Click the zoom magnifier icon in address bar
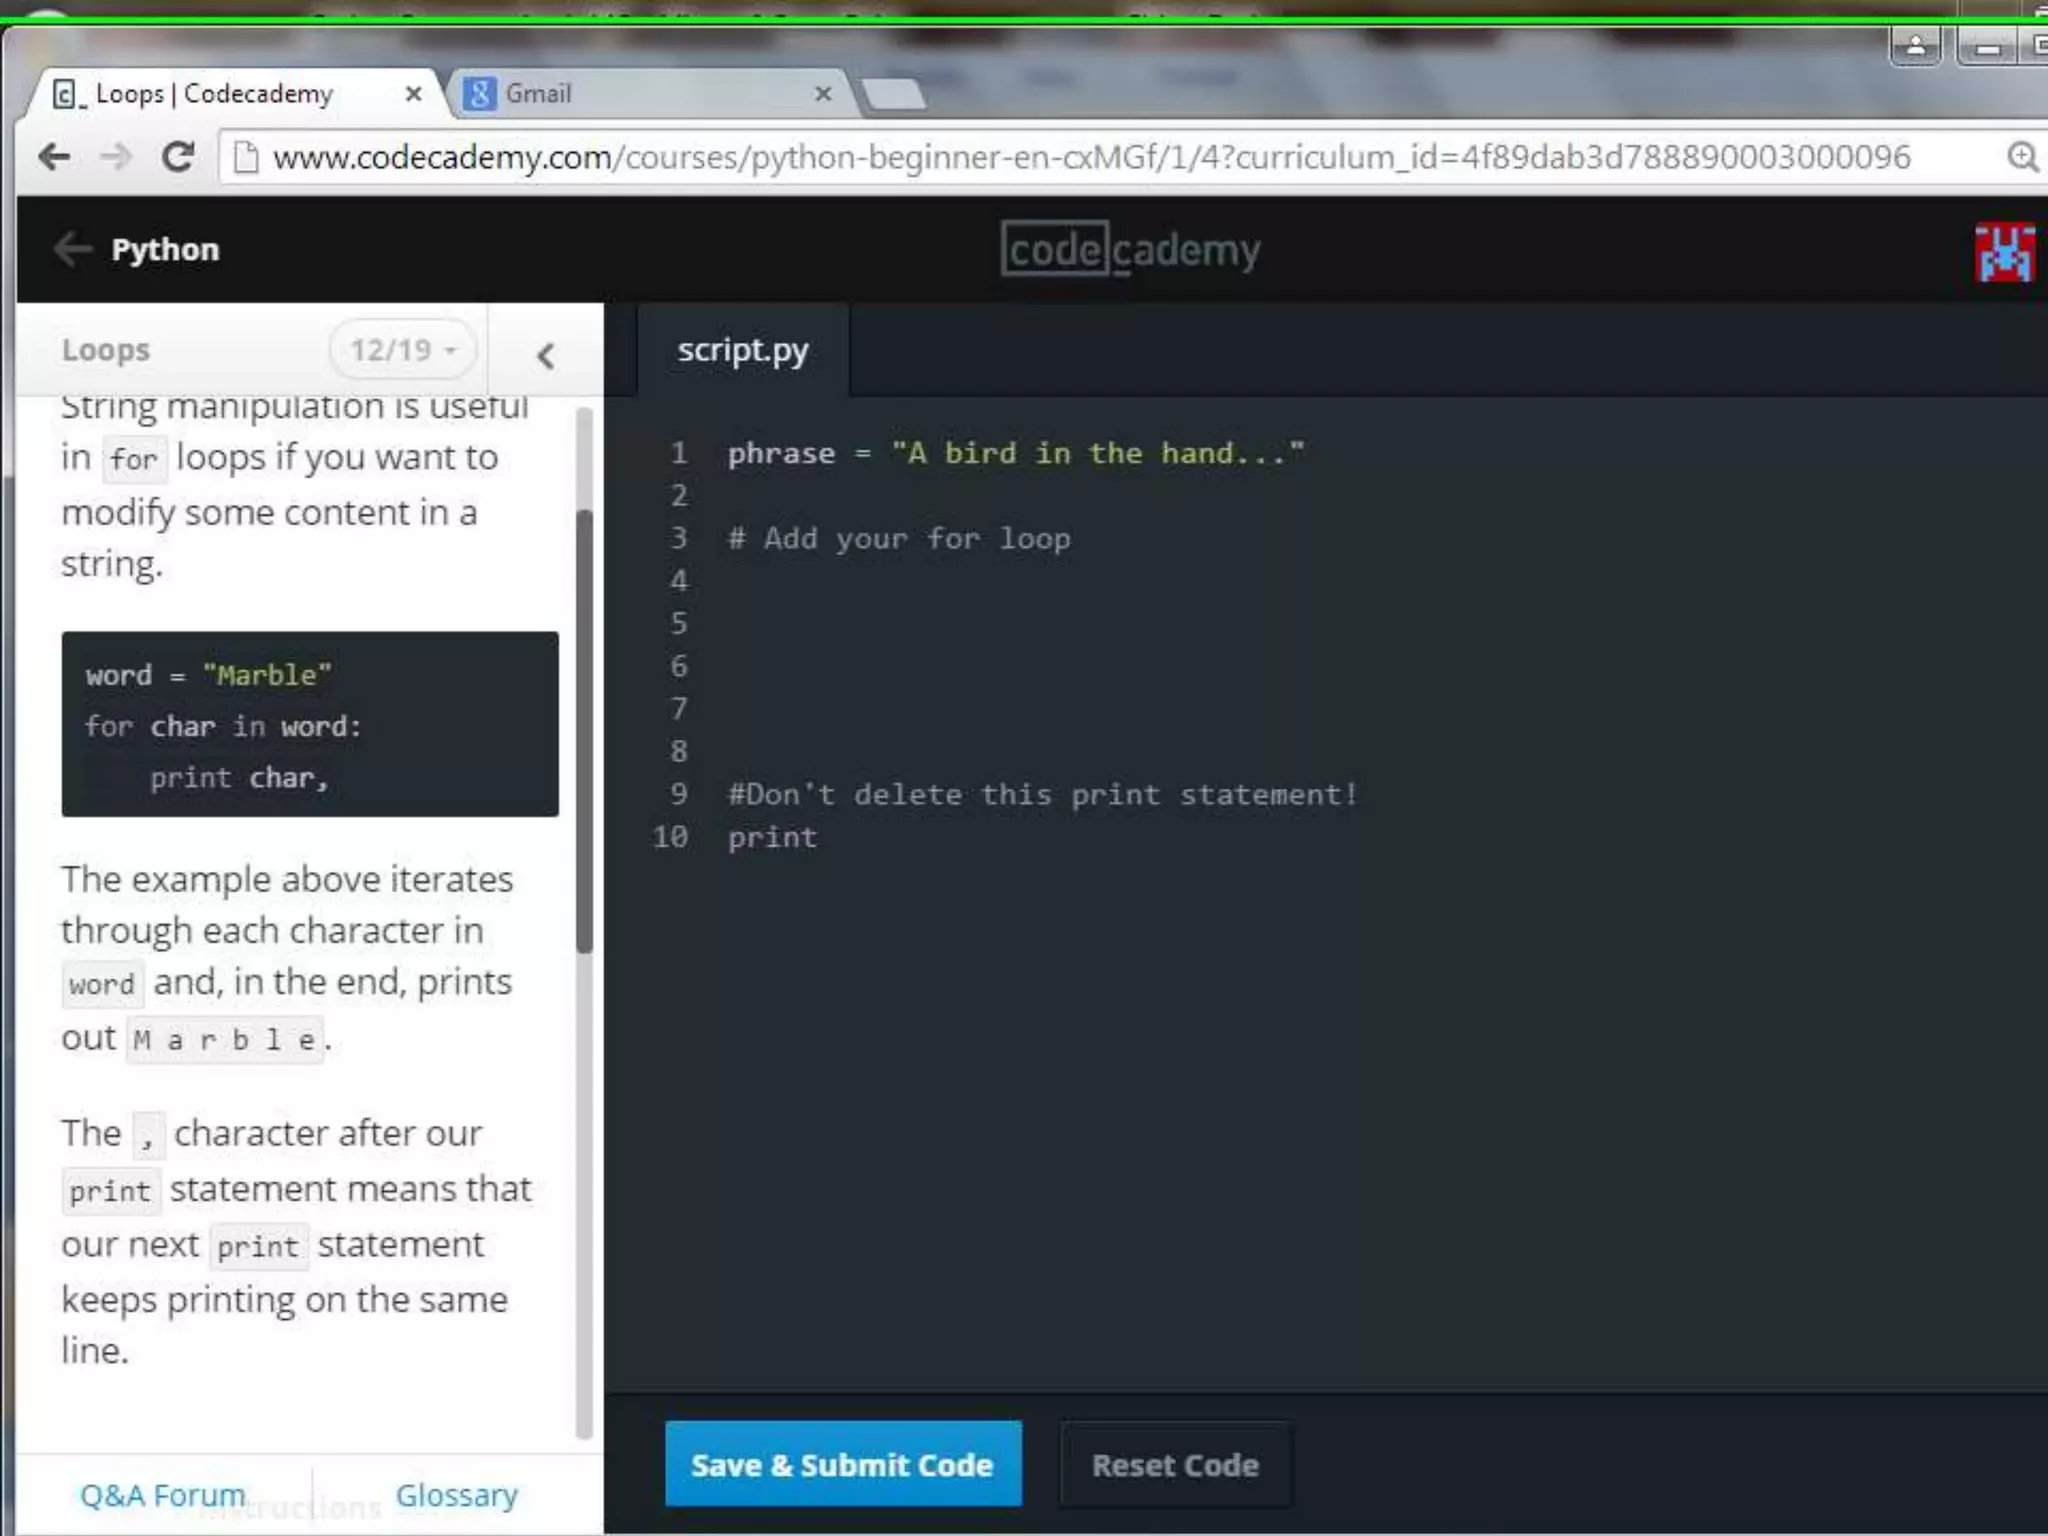 [x=2022, y=157]
